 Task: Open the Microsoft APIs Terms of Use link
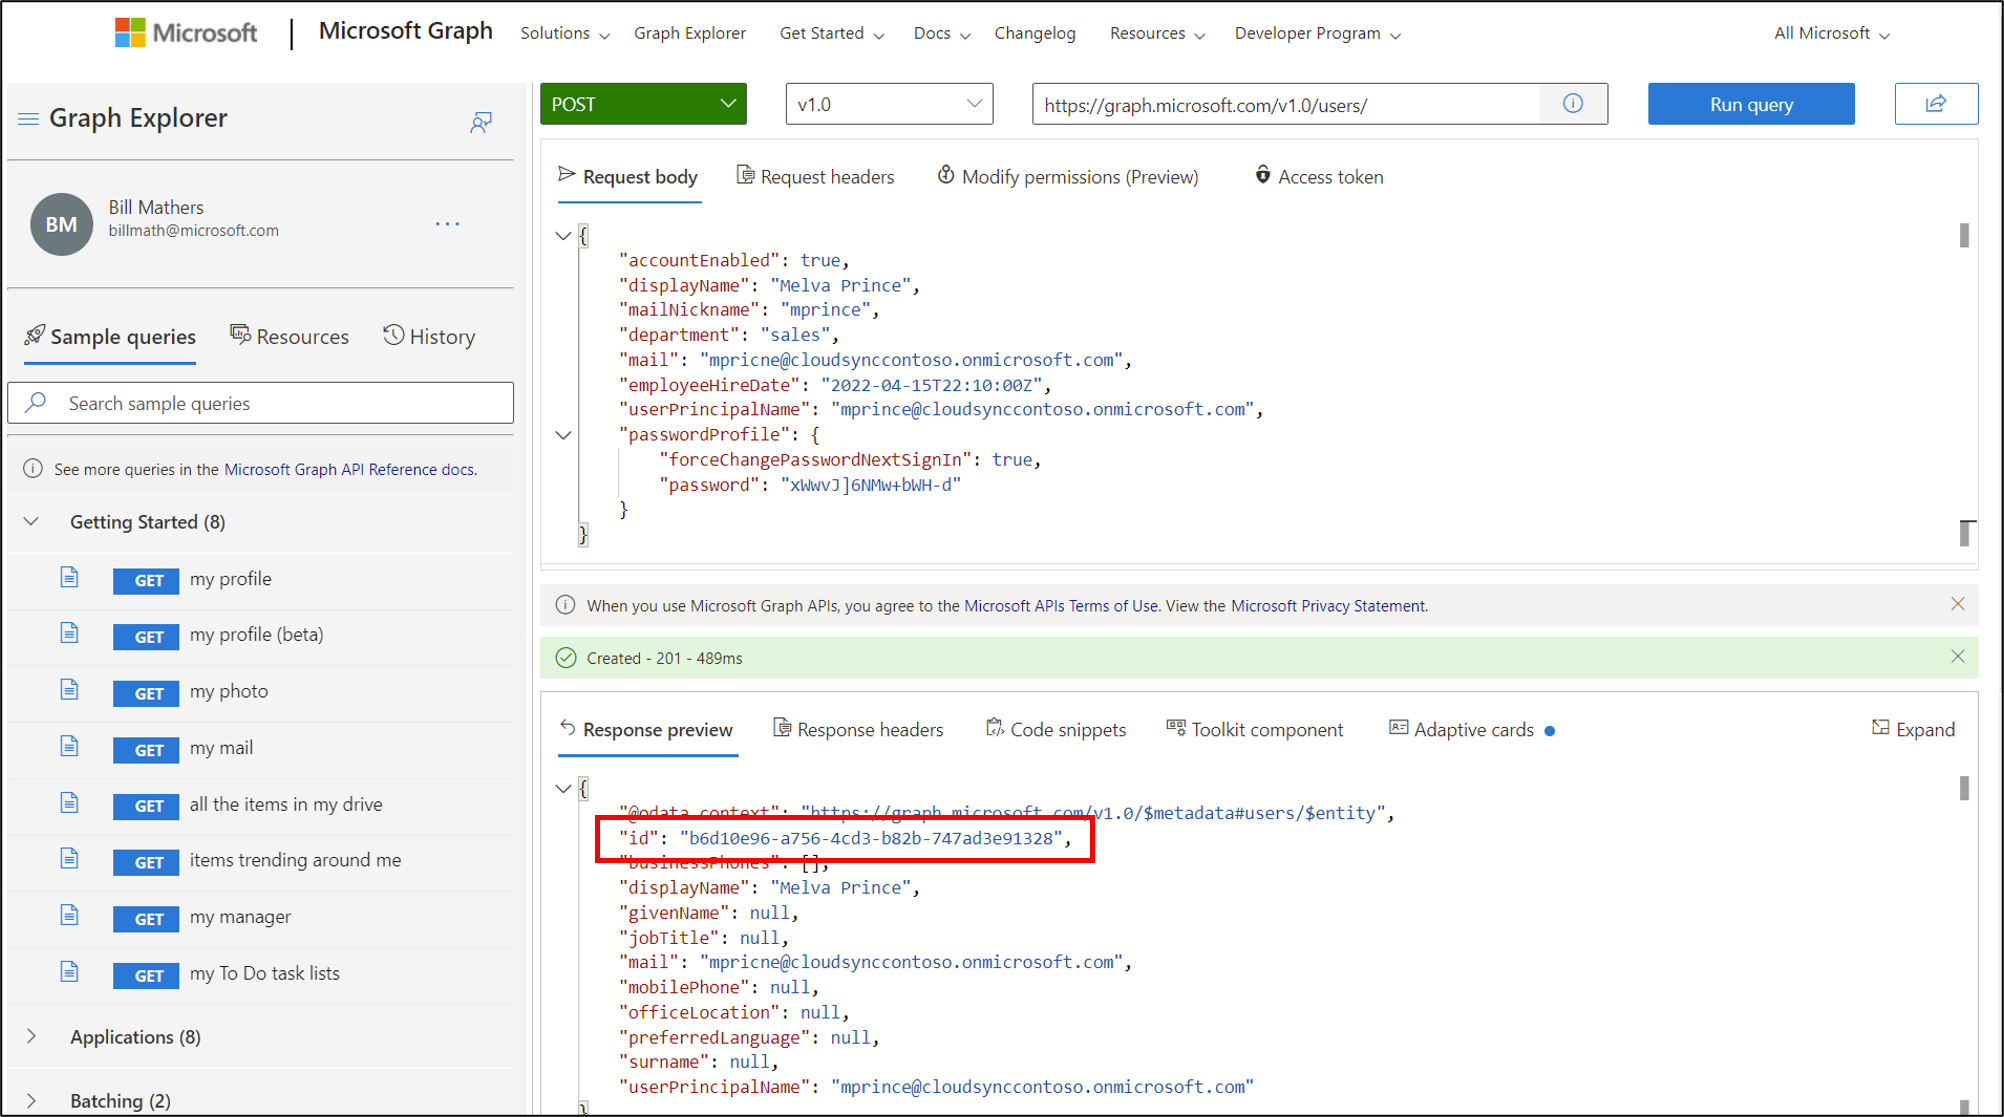[1061, 606]
